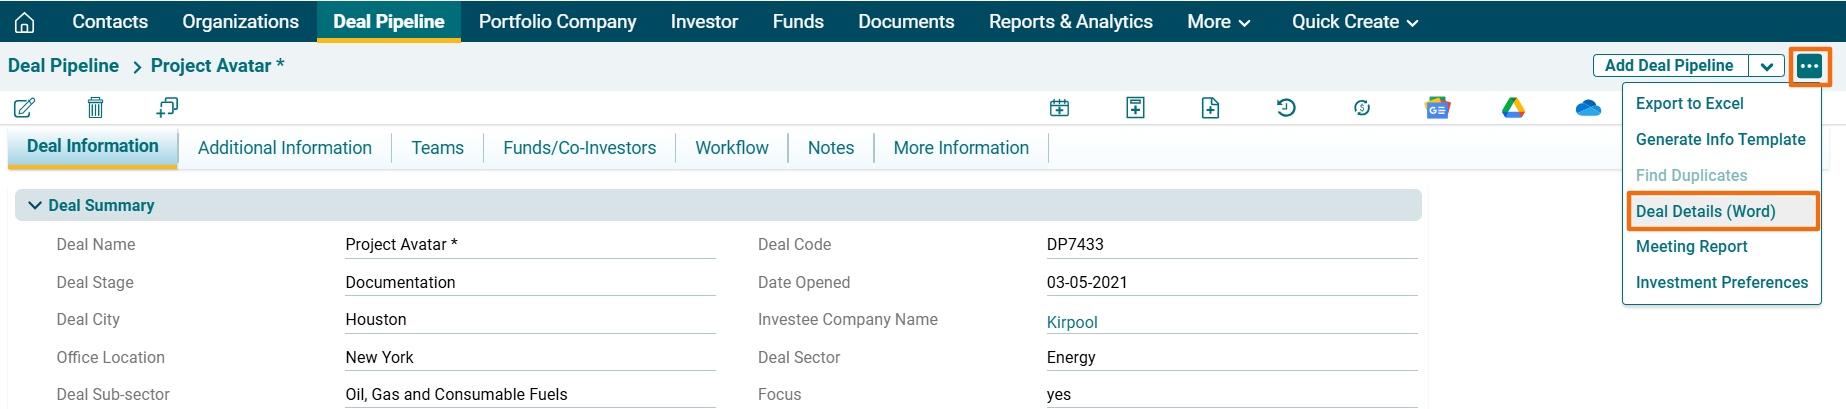Open the Quick Create dropdown
This screenshot has width=1846, height=409.
pos(1354,22)
